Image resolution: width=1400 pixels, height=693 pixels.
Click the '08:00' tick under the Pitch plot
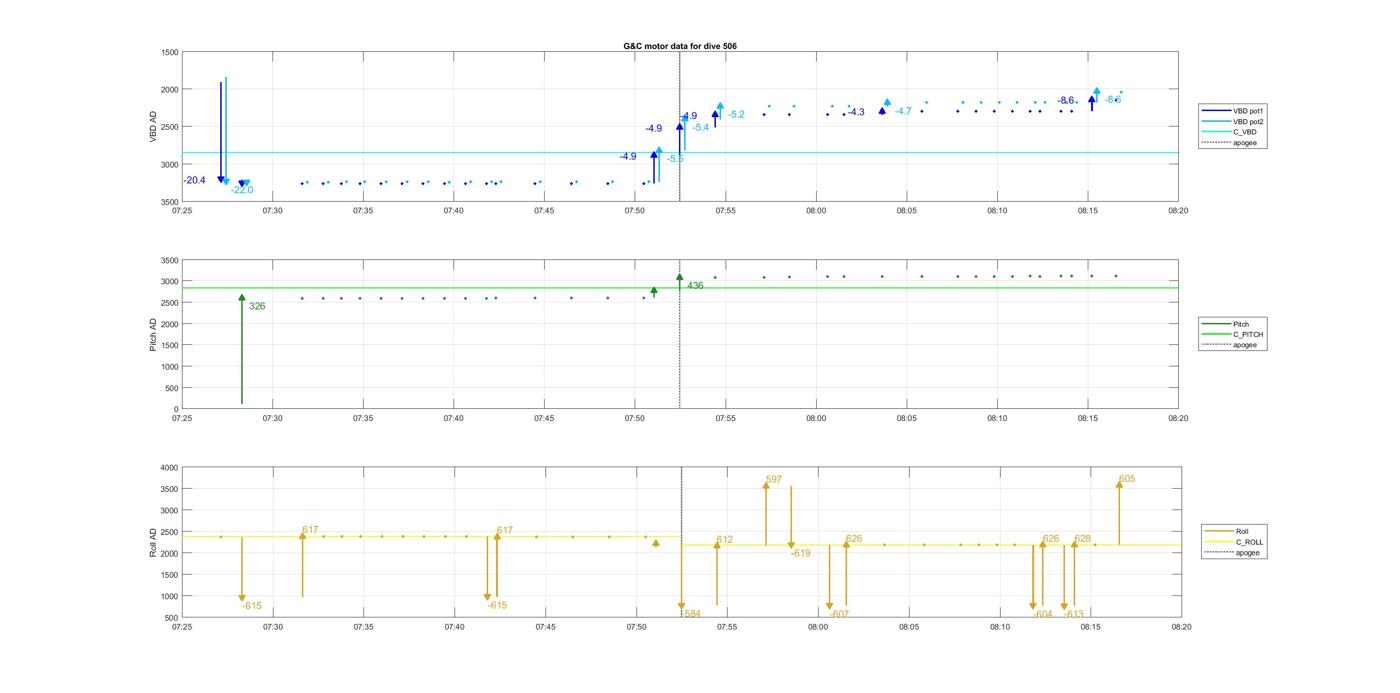[816, 418]
